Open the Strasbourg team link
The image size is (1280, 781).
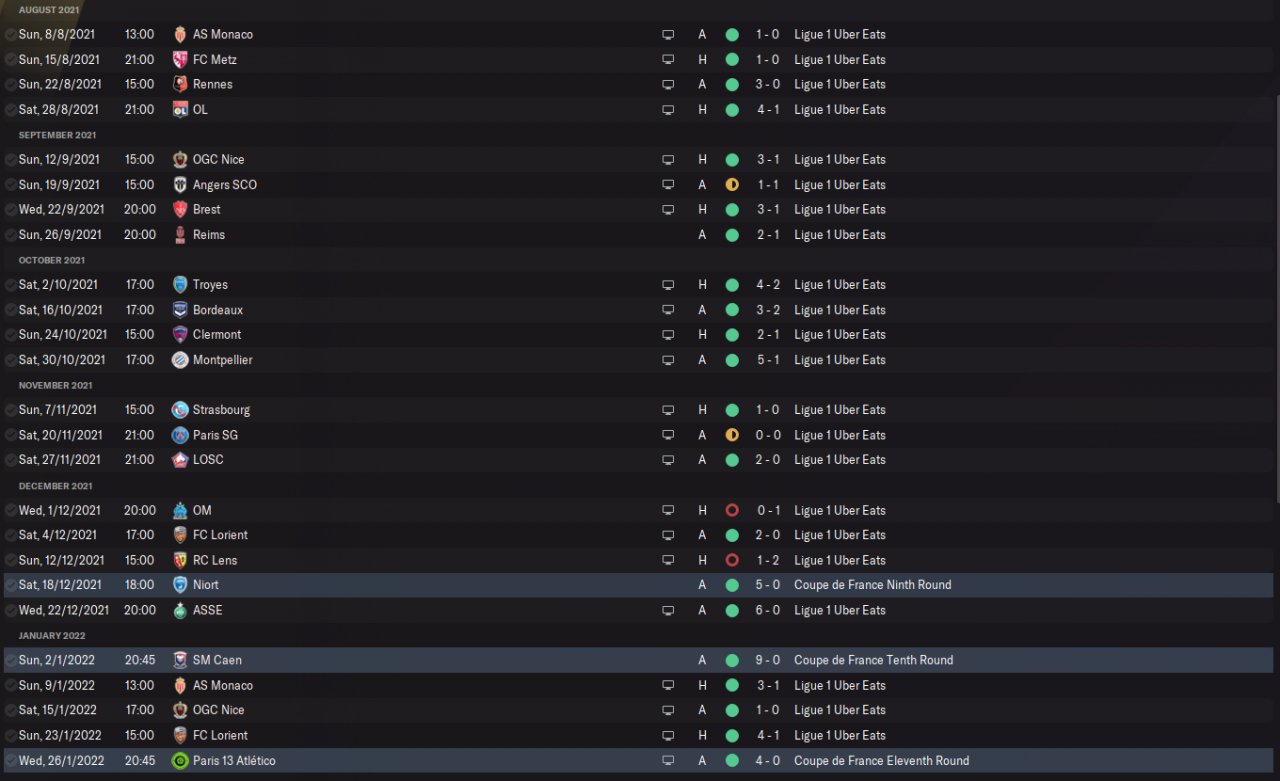(222, 410)
